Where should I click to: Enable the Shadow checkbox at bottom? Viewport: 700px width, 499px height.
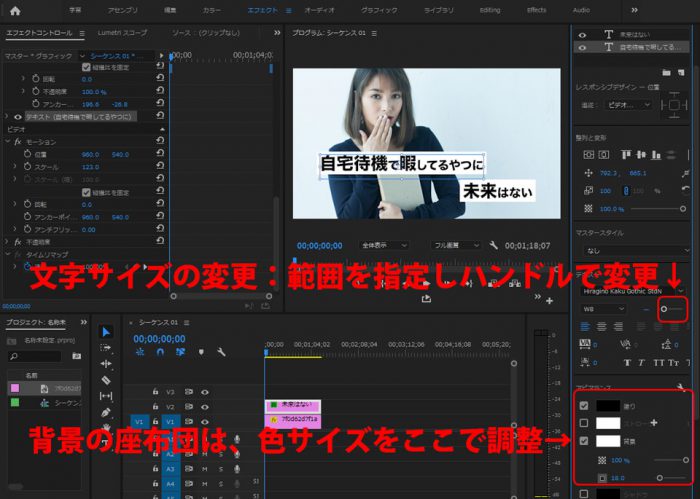(584, 494)
